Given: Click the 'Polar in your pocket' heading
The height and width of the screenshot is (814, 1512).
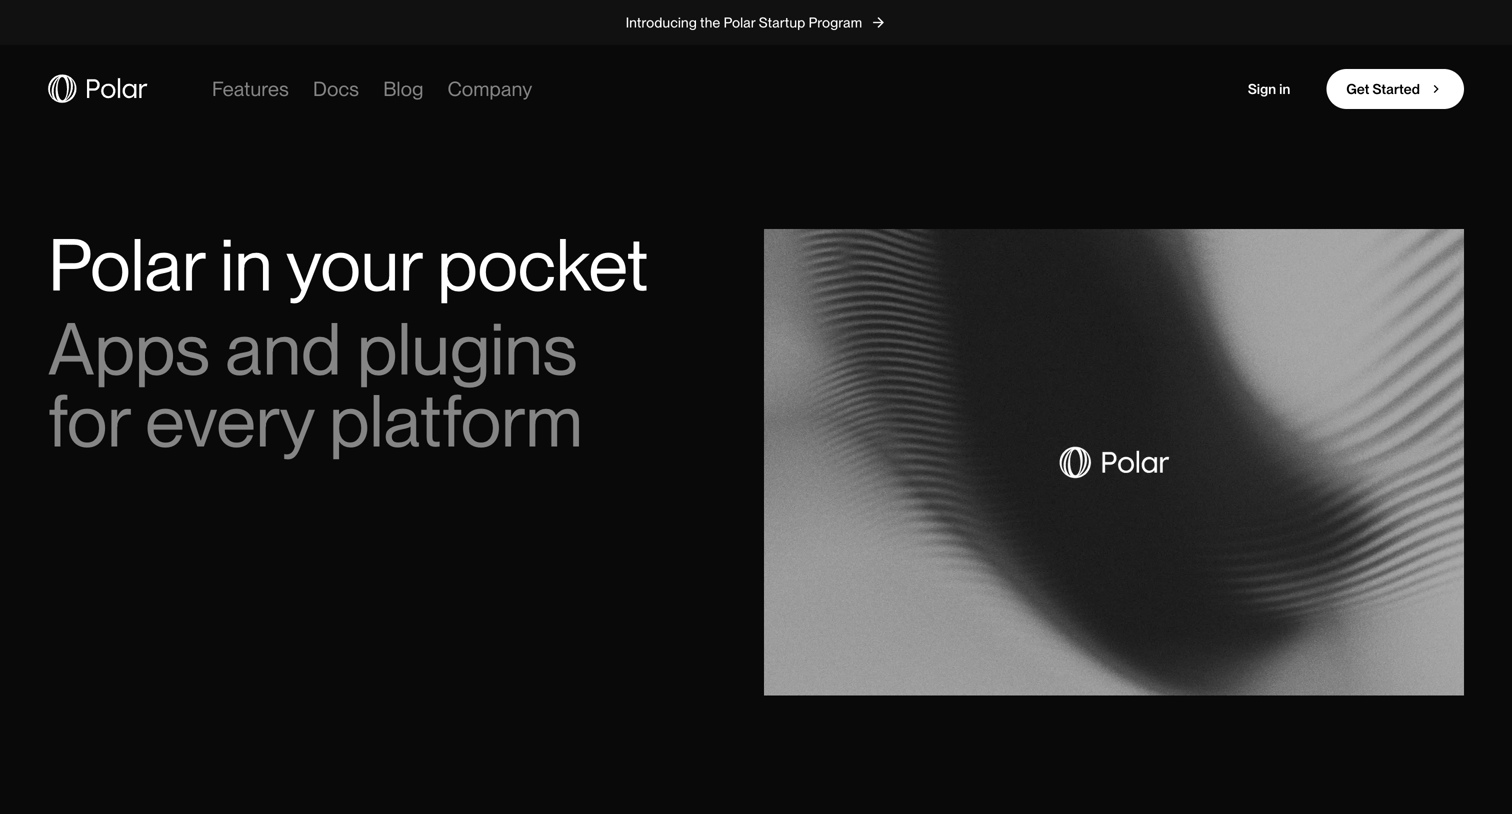Looking at the screenshot, I should (348, 266).
